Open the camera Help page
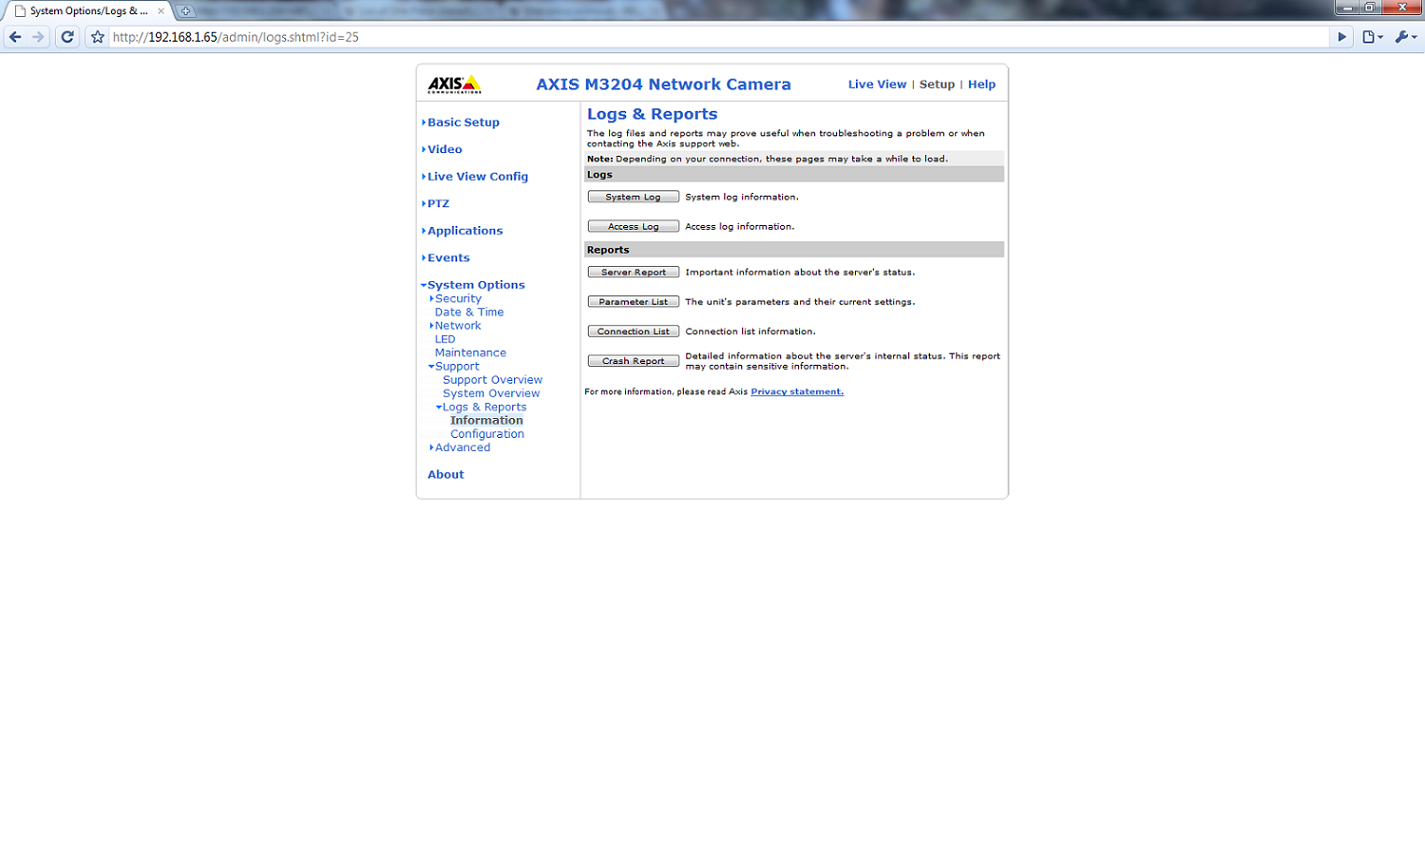1425x855 pixels. pos(981,84)
